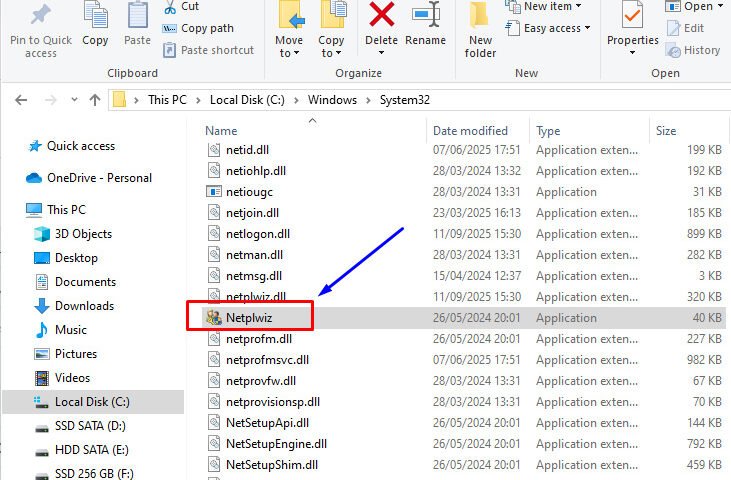Viewport: 731px width, 480px height.
Task: Select the netlogon.dll file
Action: (x=257, y=234)
